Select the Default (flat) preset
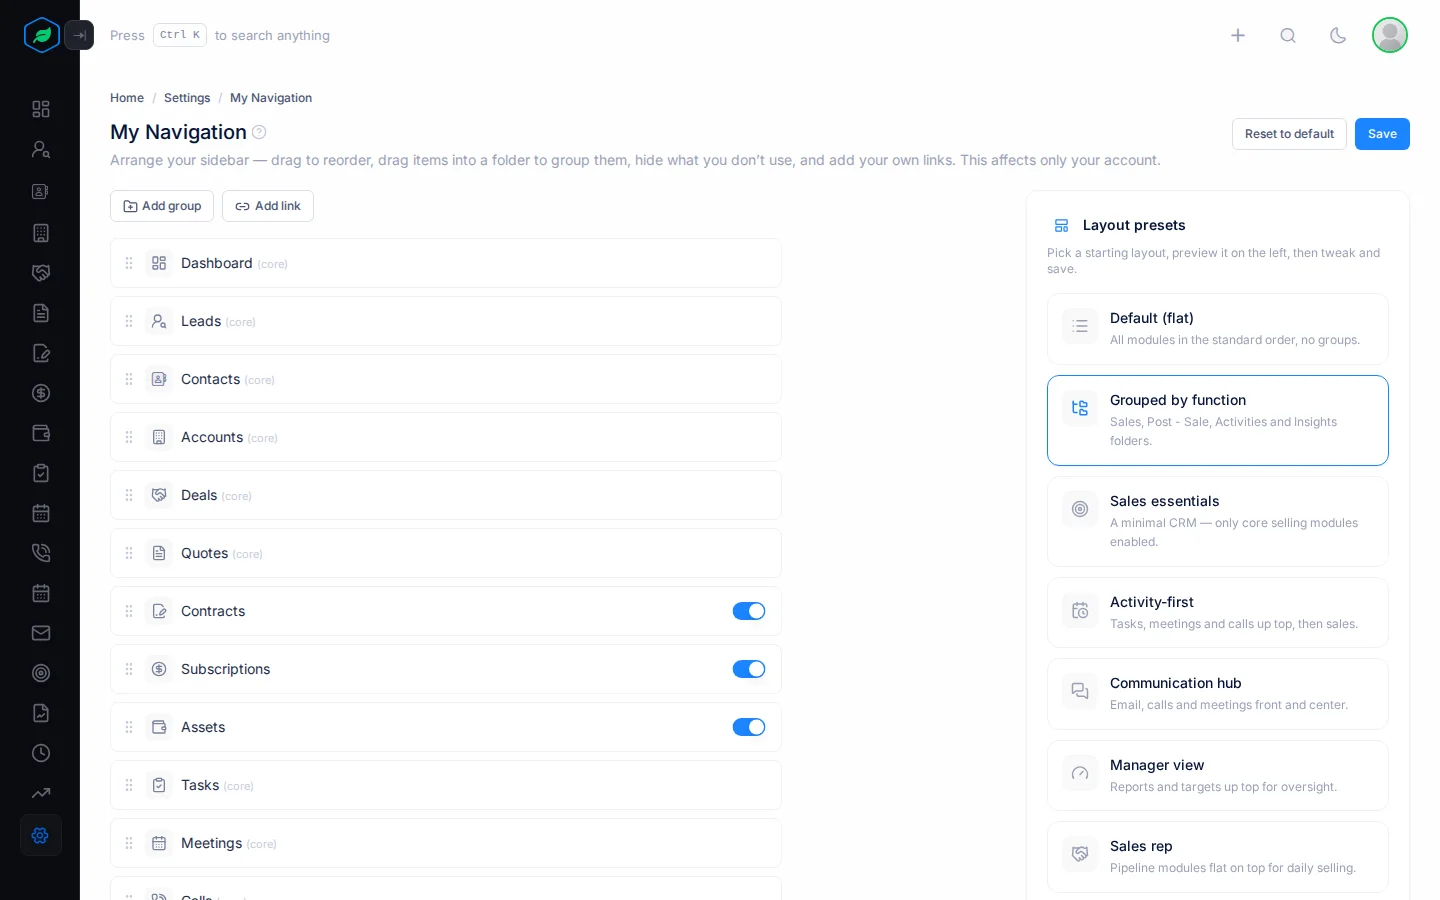Screen dimensions: 1440x900 pyautogui.click(x=1218, y=329)
